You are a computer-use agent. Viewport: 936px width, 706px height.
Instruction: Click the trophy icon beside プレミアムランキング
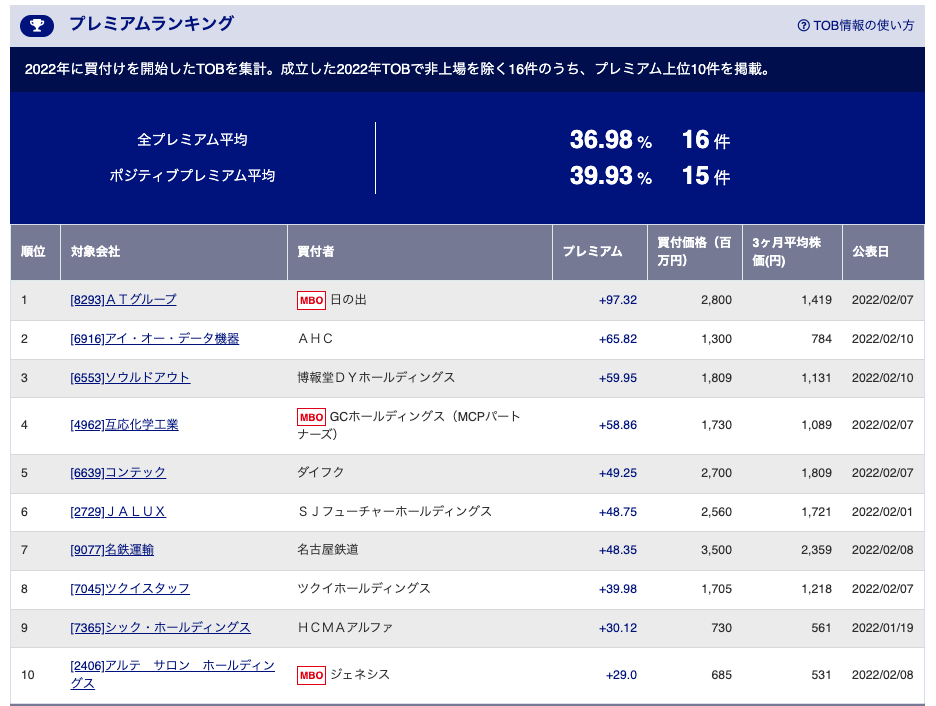tap(37, 26)
